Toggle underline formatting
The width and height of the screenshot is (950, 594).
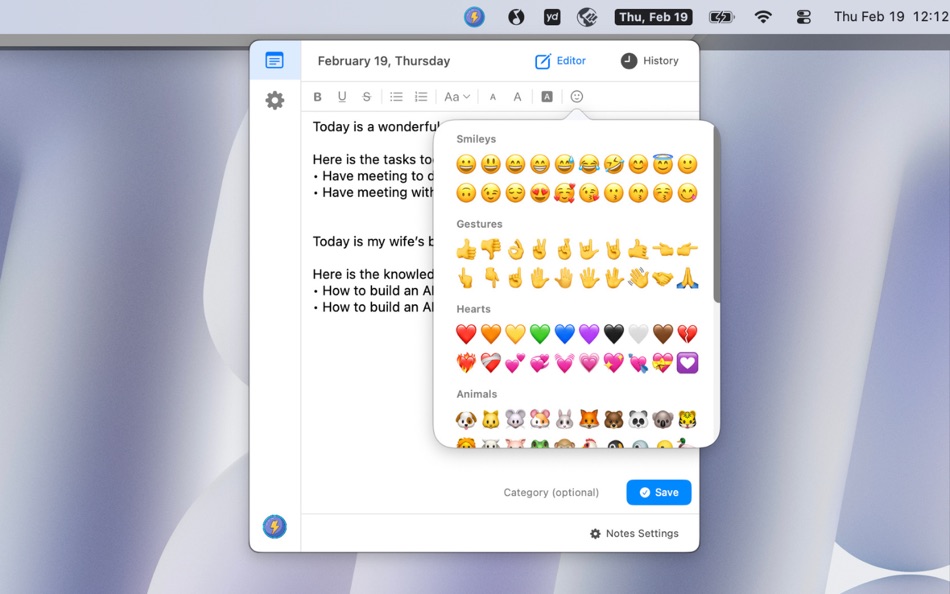click(342, 96)
